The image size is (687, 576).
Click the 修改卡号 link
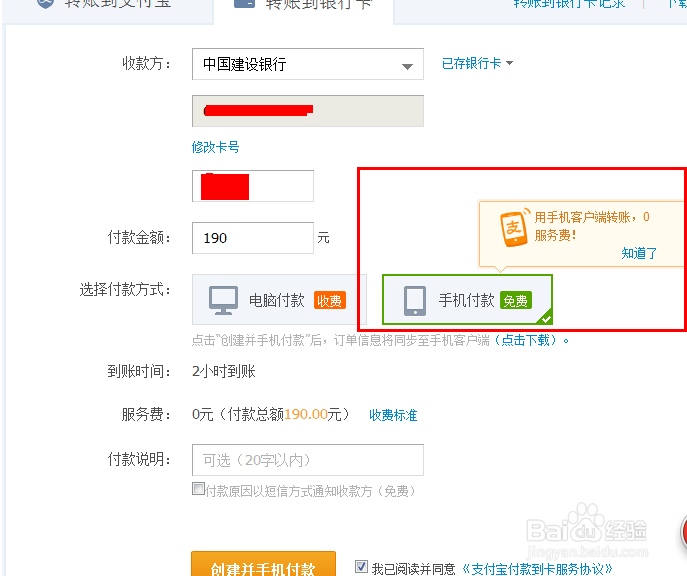(x=215, y=147)
